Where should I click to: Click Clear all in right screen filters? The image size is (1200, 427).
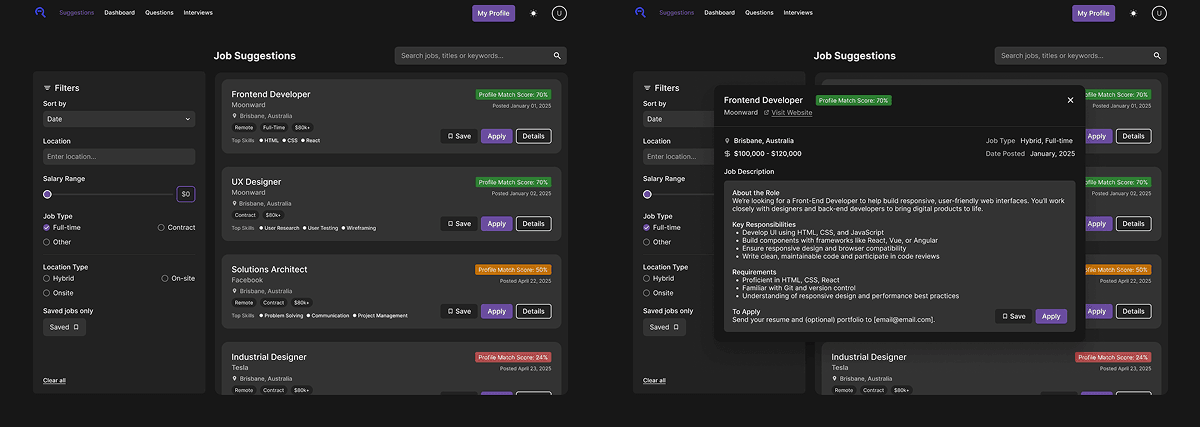pyautogui.click(x=654, y=380)
